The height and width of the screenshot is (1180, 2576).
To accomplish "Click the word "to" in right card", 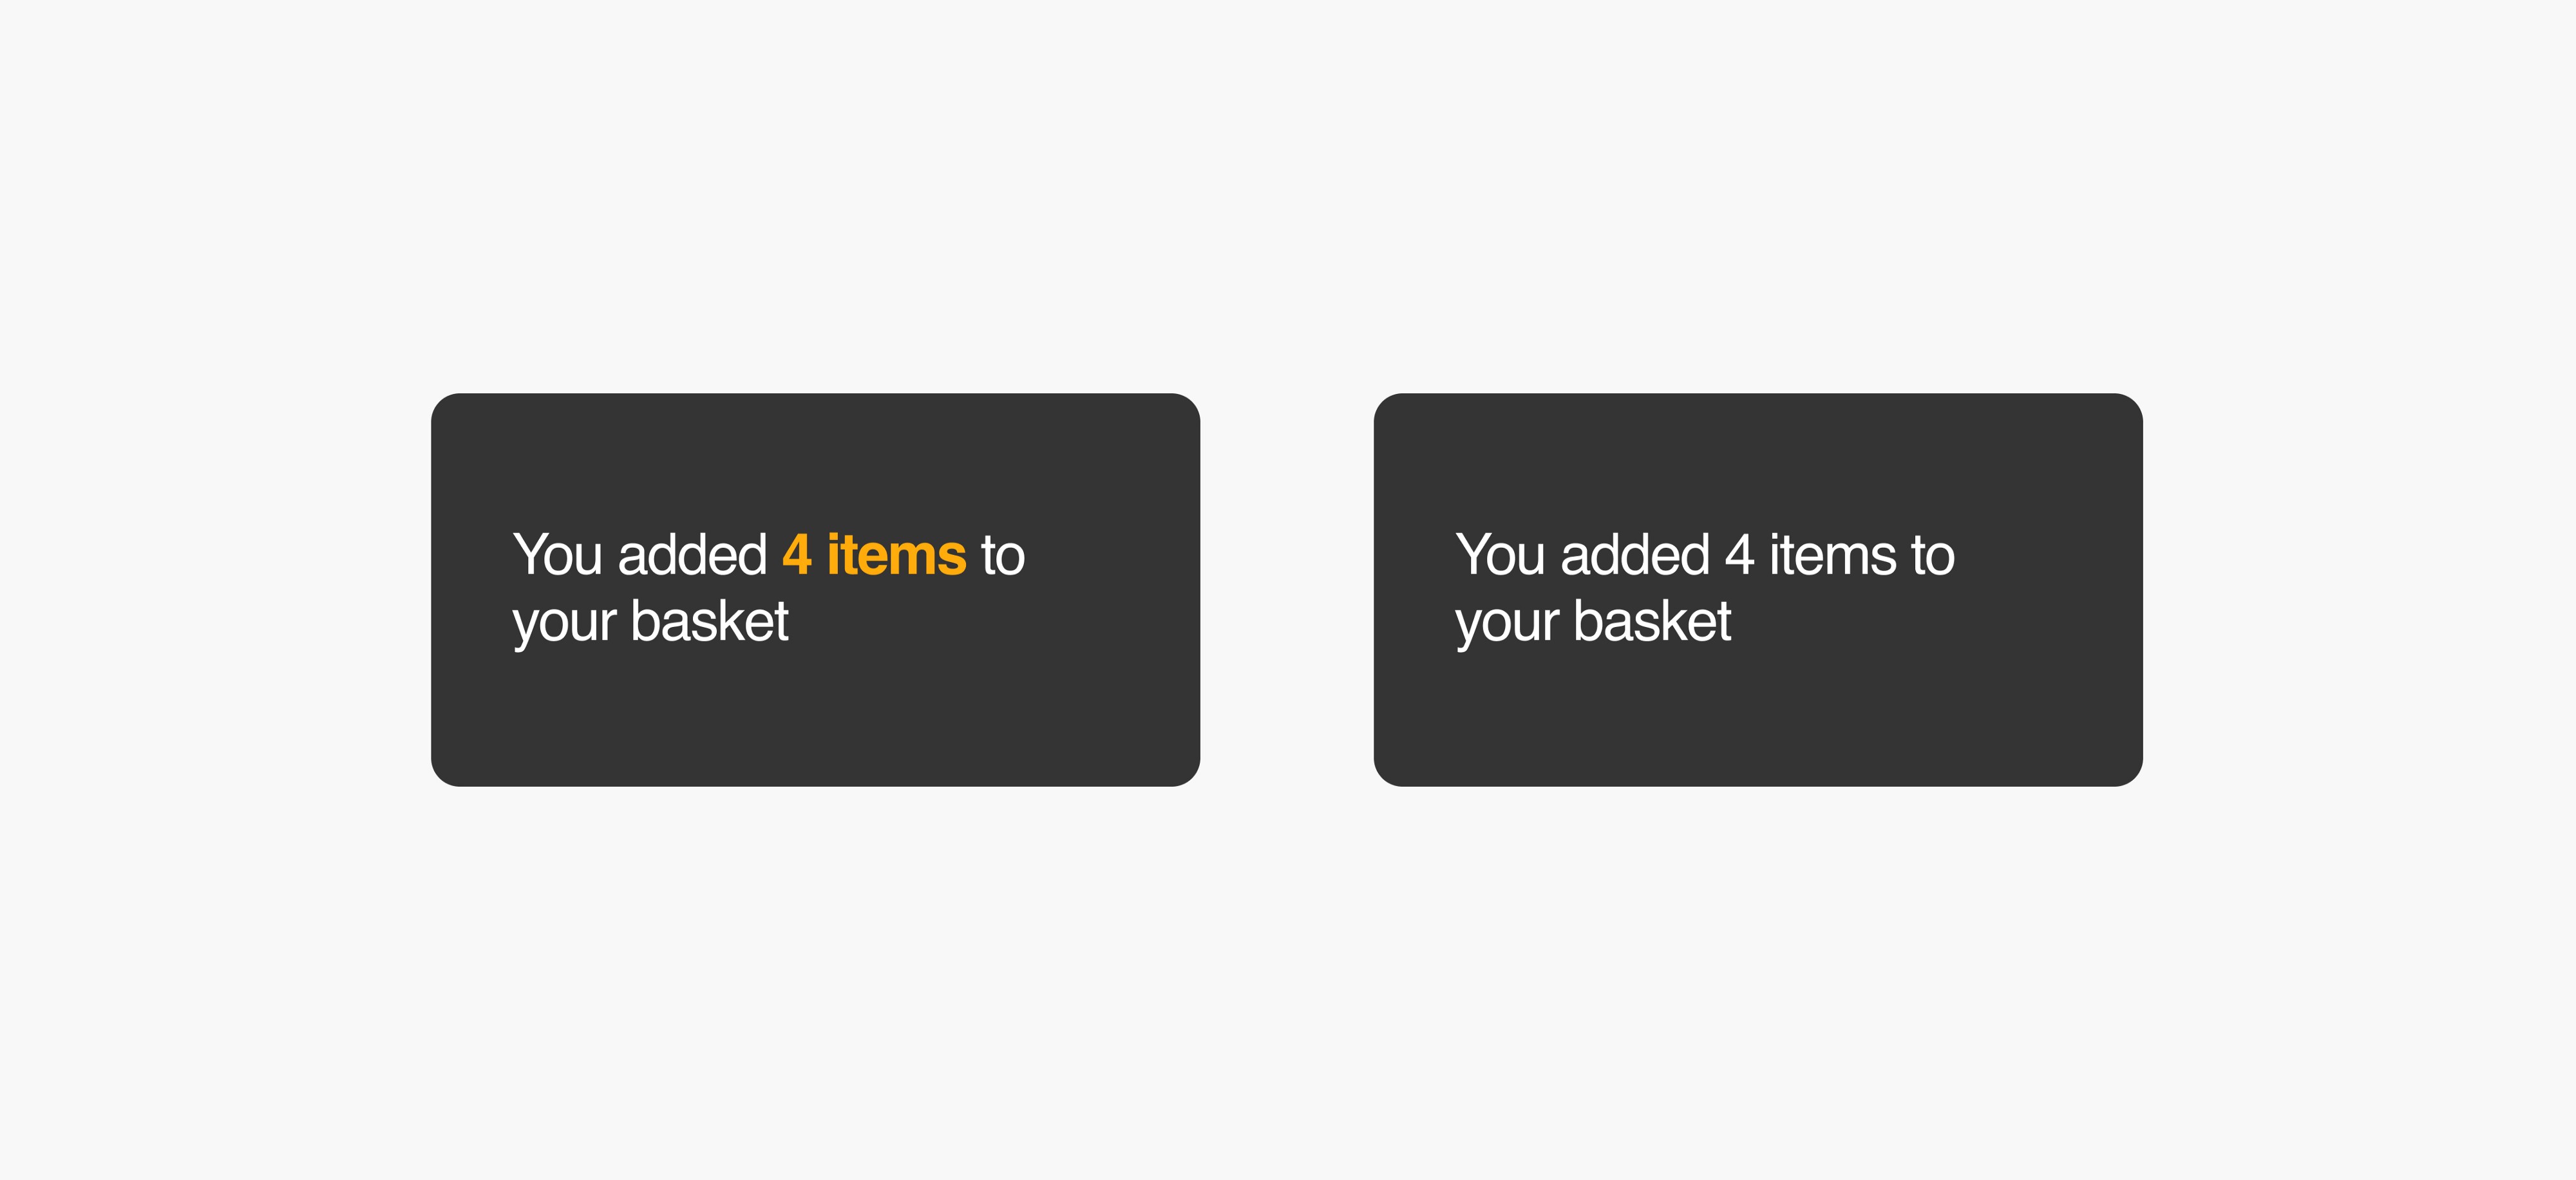I will pyautogui.click(x=1933, y=556).
